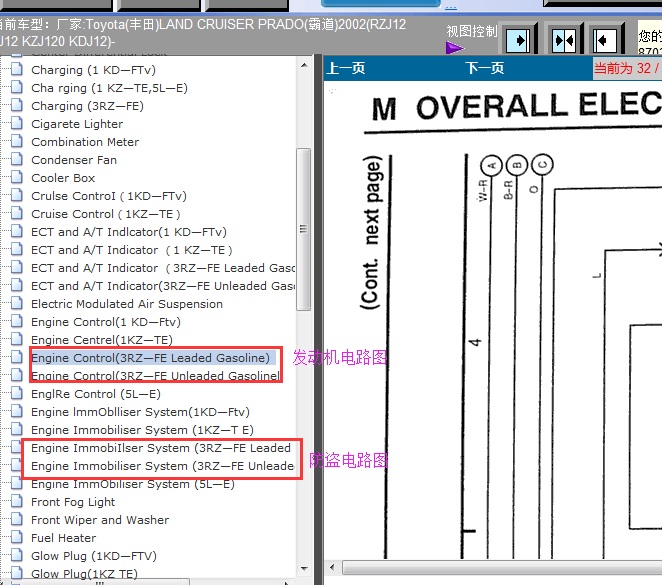Click the purple play arrow under 视图控制
The image size is (662, 585).
pyautogui.click(x=454, y=48)
